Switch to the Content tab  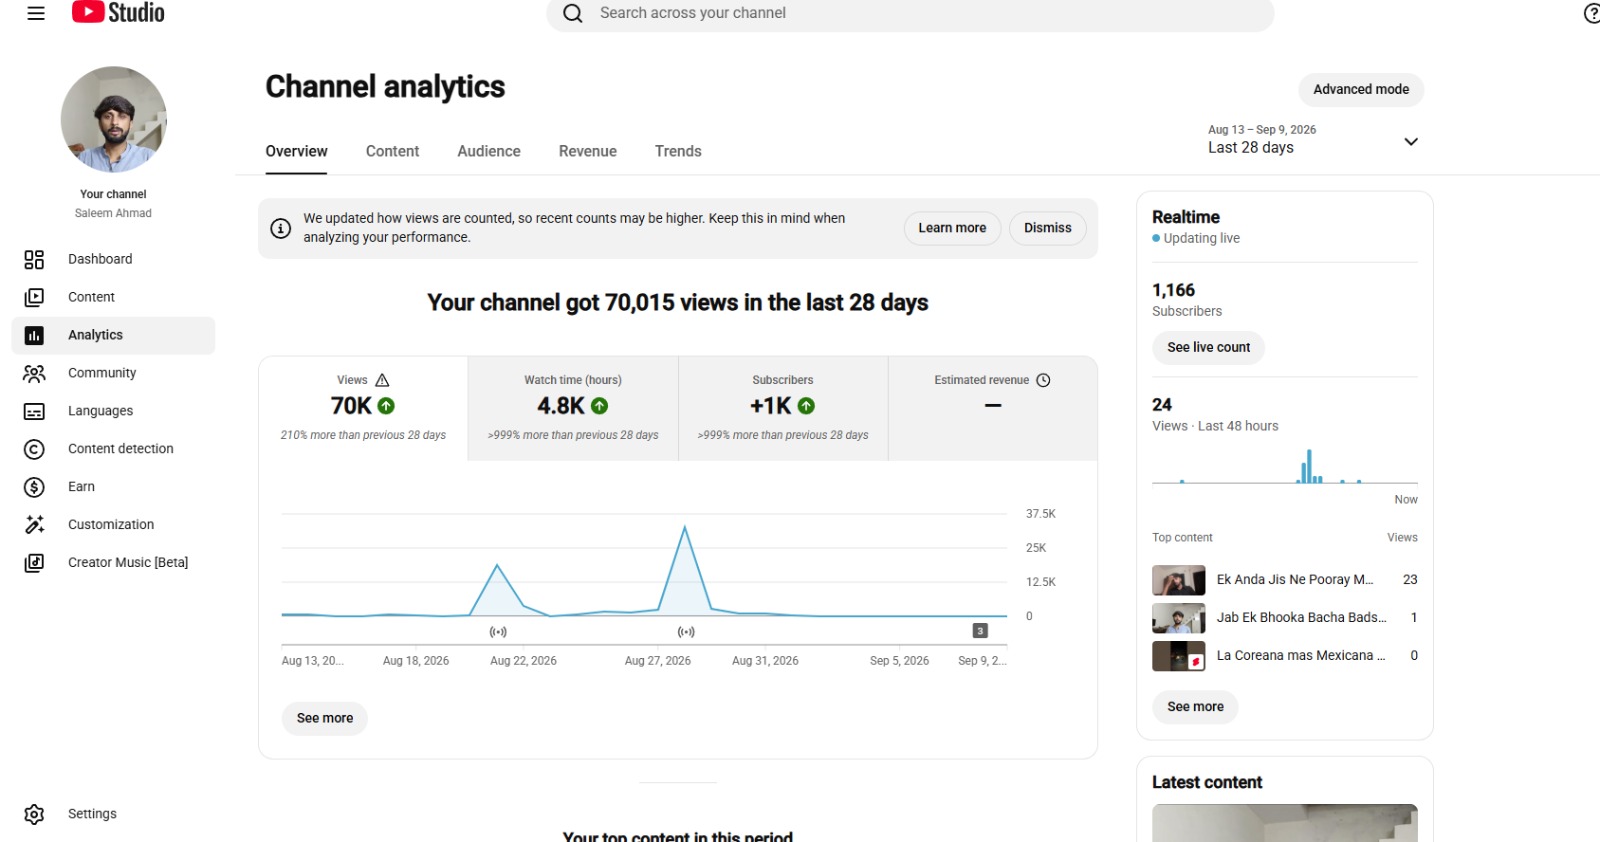pyautogui.click(x=392, y=151)
